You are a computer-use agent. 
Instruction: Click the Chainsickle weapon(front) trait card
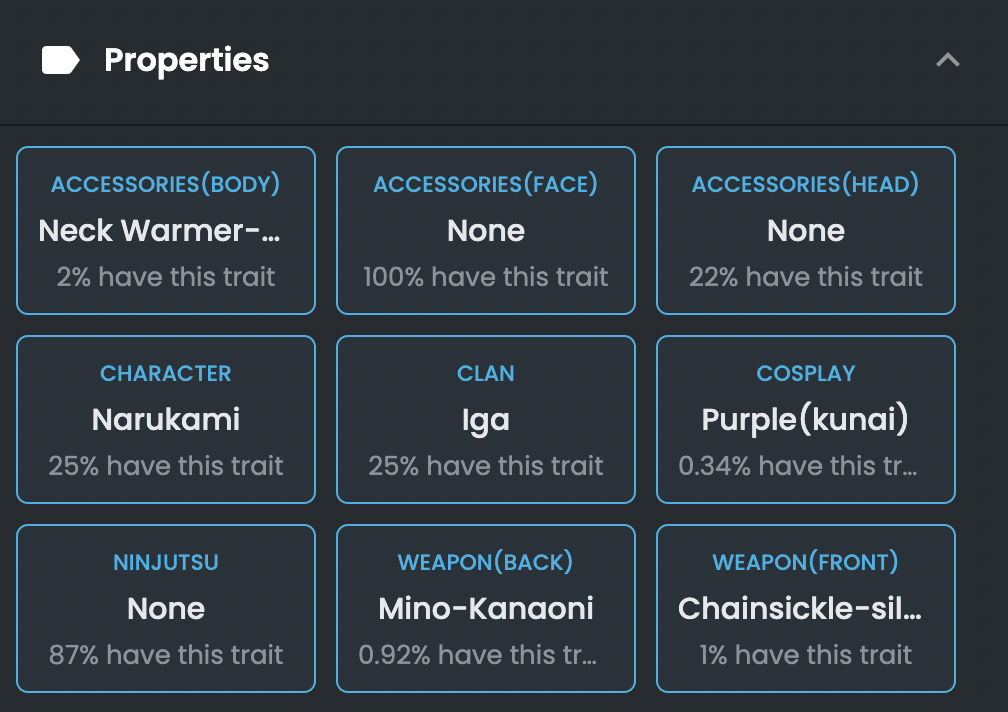click(x=805, y=608)
